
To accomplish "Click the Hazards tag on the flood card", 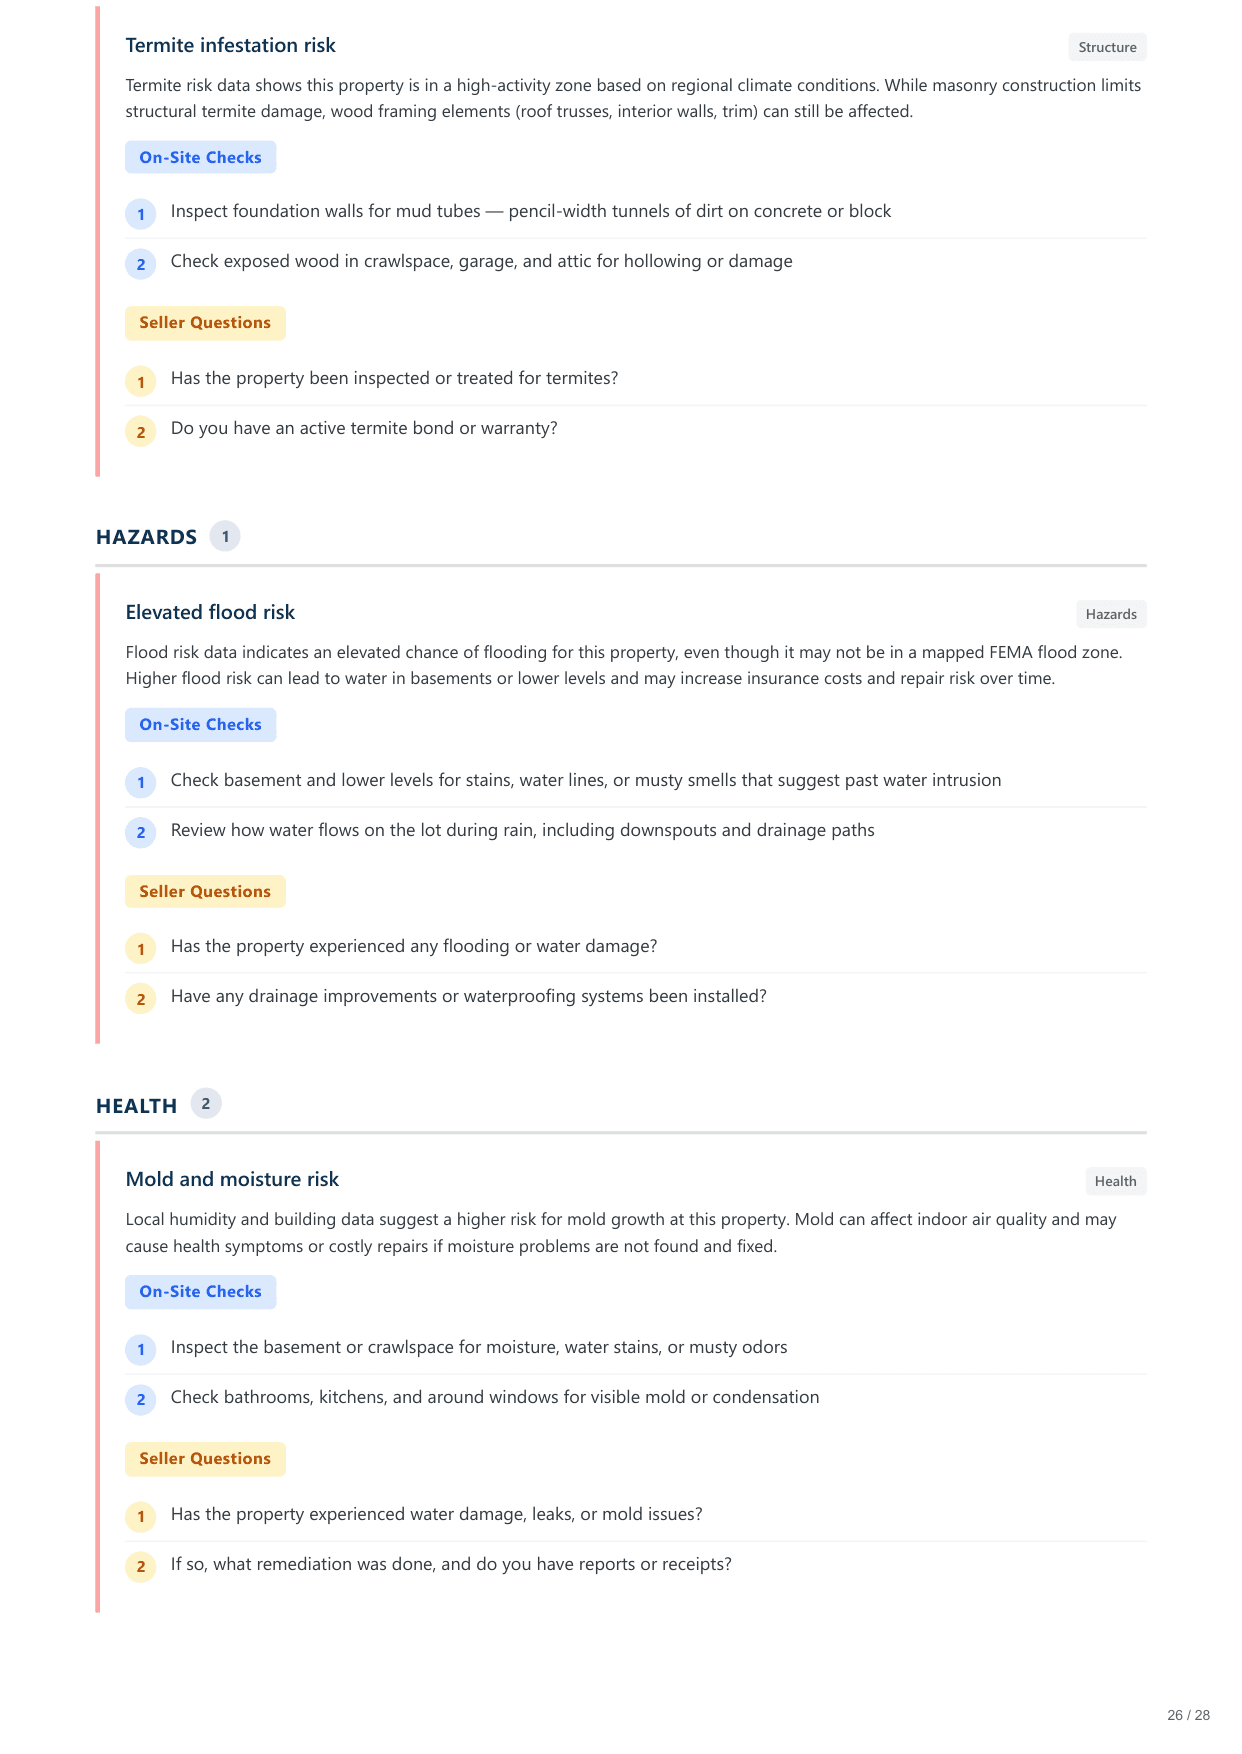I will (x=1111, y=614).
